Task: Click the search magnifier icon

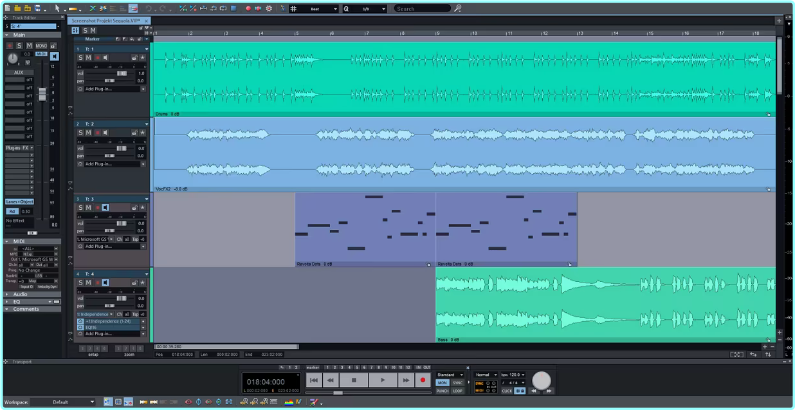Action: (457, 9)
